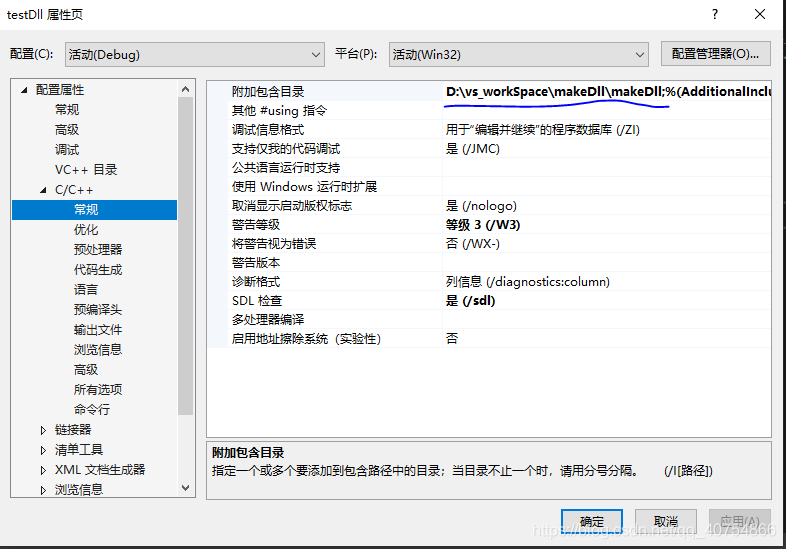
Task: Select 预处理器 under C/C++
Action: coord(98,250)
